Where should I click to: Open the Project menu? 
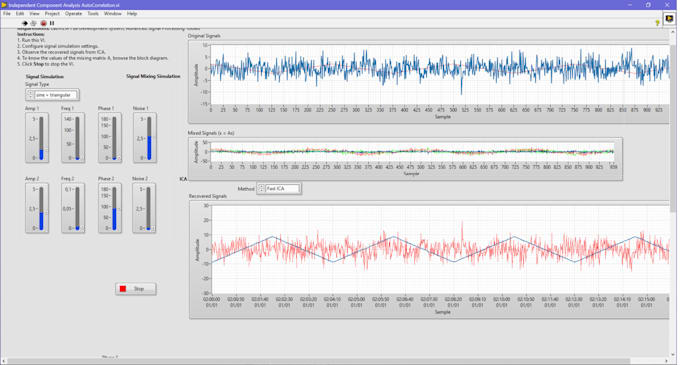(x=52, y=13)
